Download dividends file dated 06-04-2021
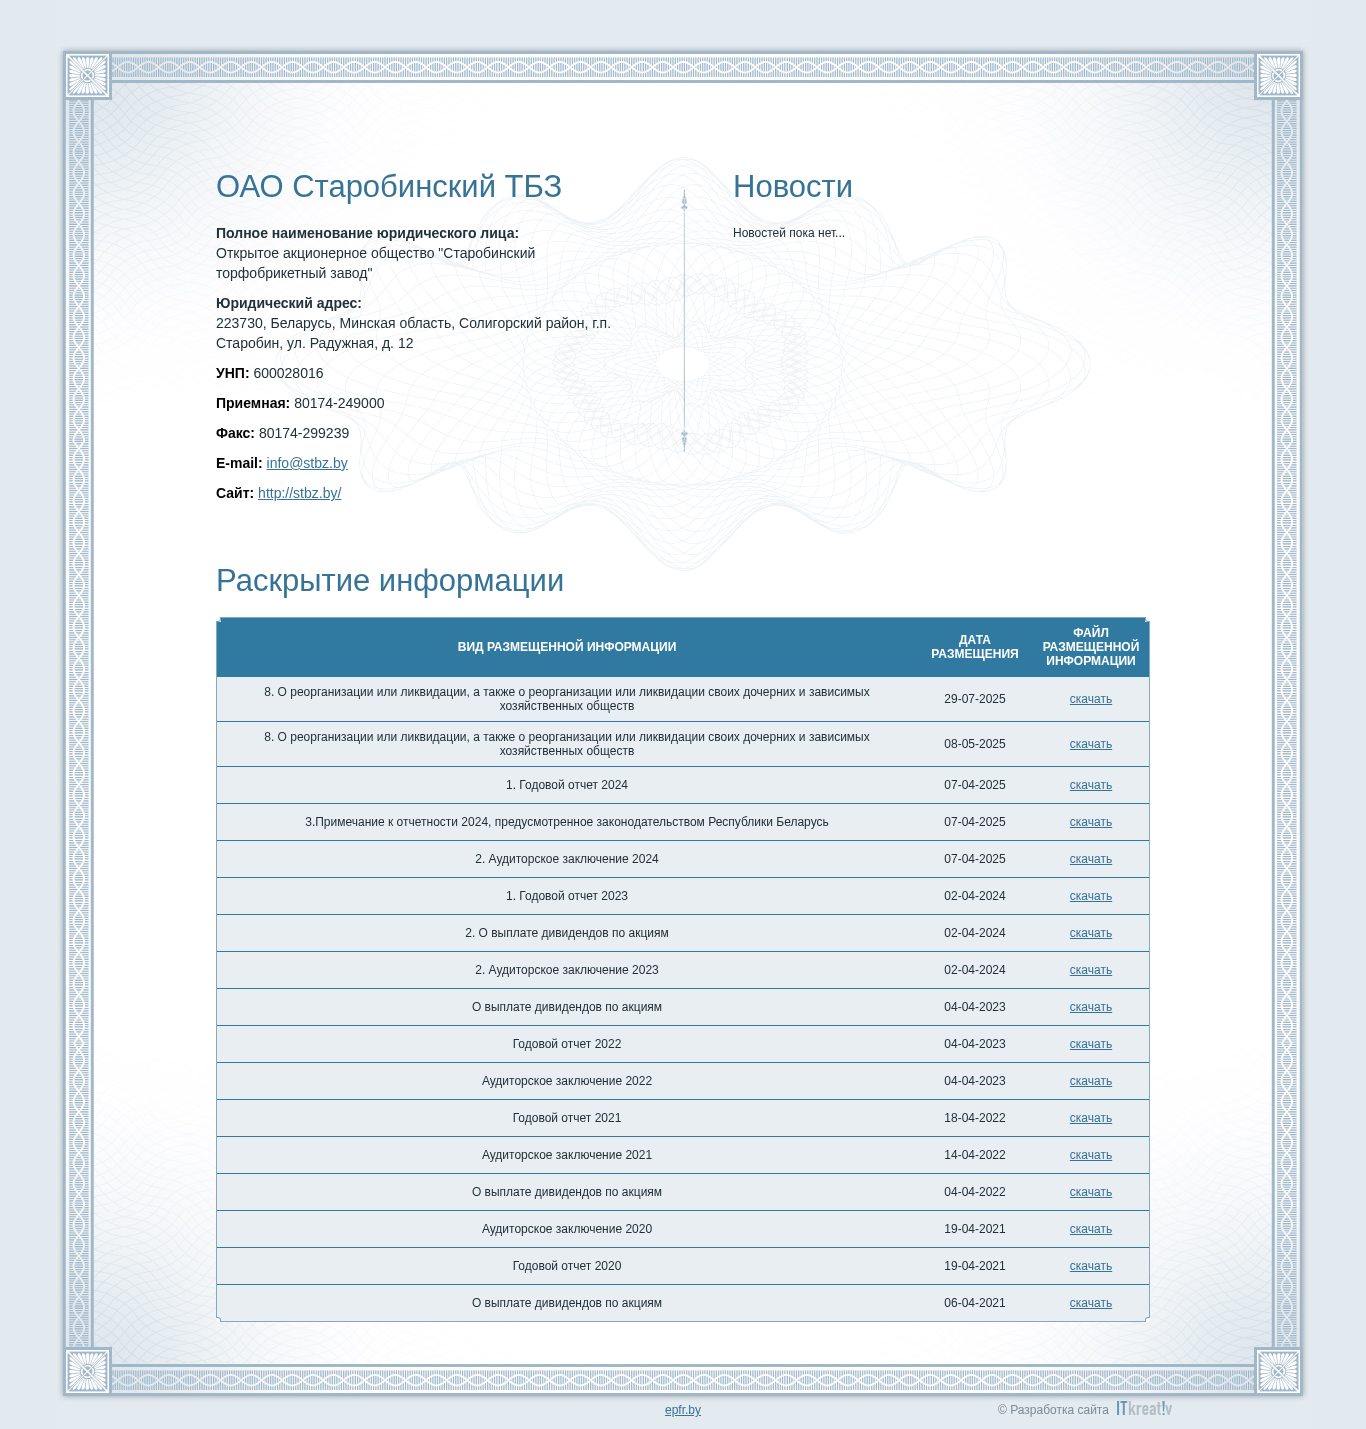 coord(1090,1303)
